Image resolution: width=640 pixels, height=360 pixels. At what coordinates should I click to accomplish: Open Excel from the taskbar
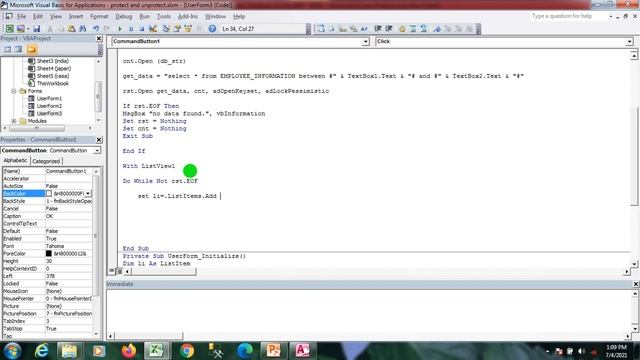point(156,350)
